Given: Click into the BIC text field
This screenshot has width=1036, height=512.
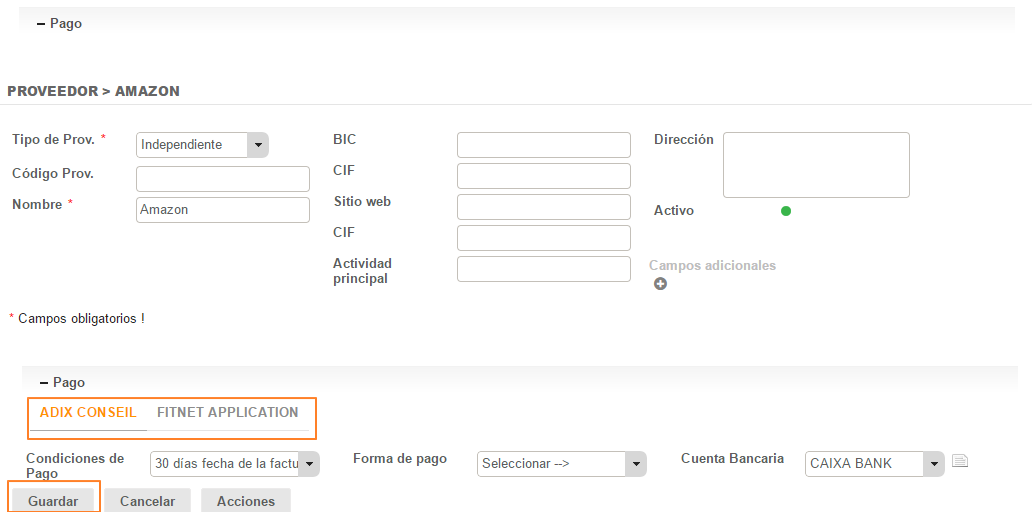Looking at the screenshot, I should point(543,145).
